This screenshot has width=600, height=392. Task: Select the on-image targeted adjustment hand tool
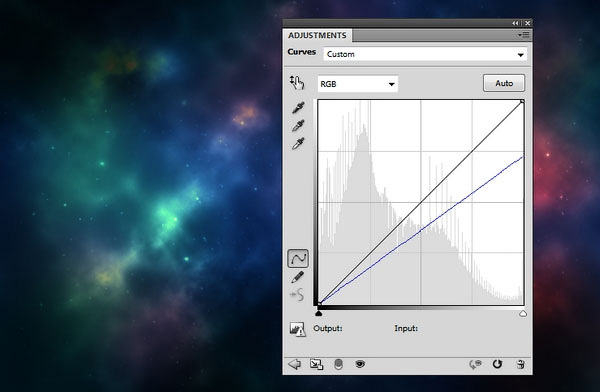pos(297,83)
